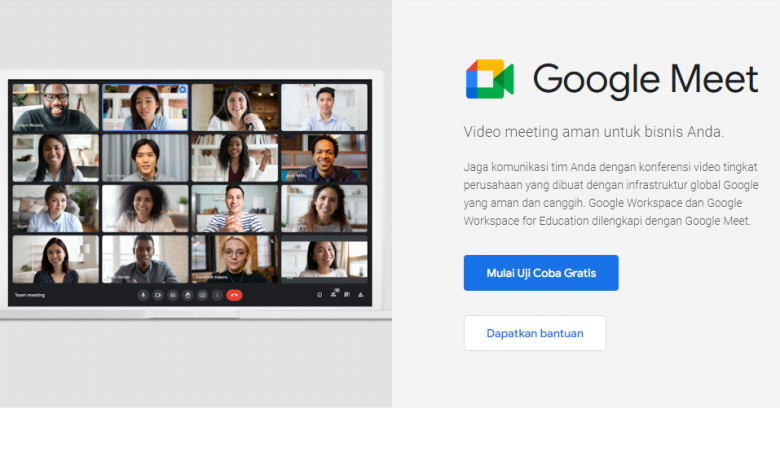The width and height of the screenshot is (780, 470).
Task: Open the chat icon in meeting toolbar
Action: tap(347, 295)
